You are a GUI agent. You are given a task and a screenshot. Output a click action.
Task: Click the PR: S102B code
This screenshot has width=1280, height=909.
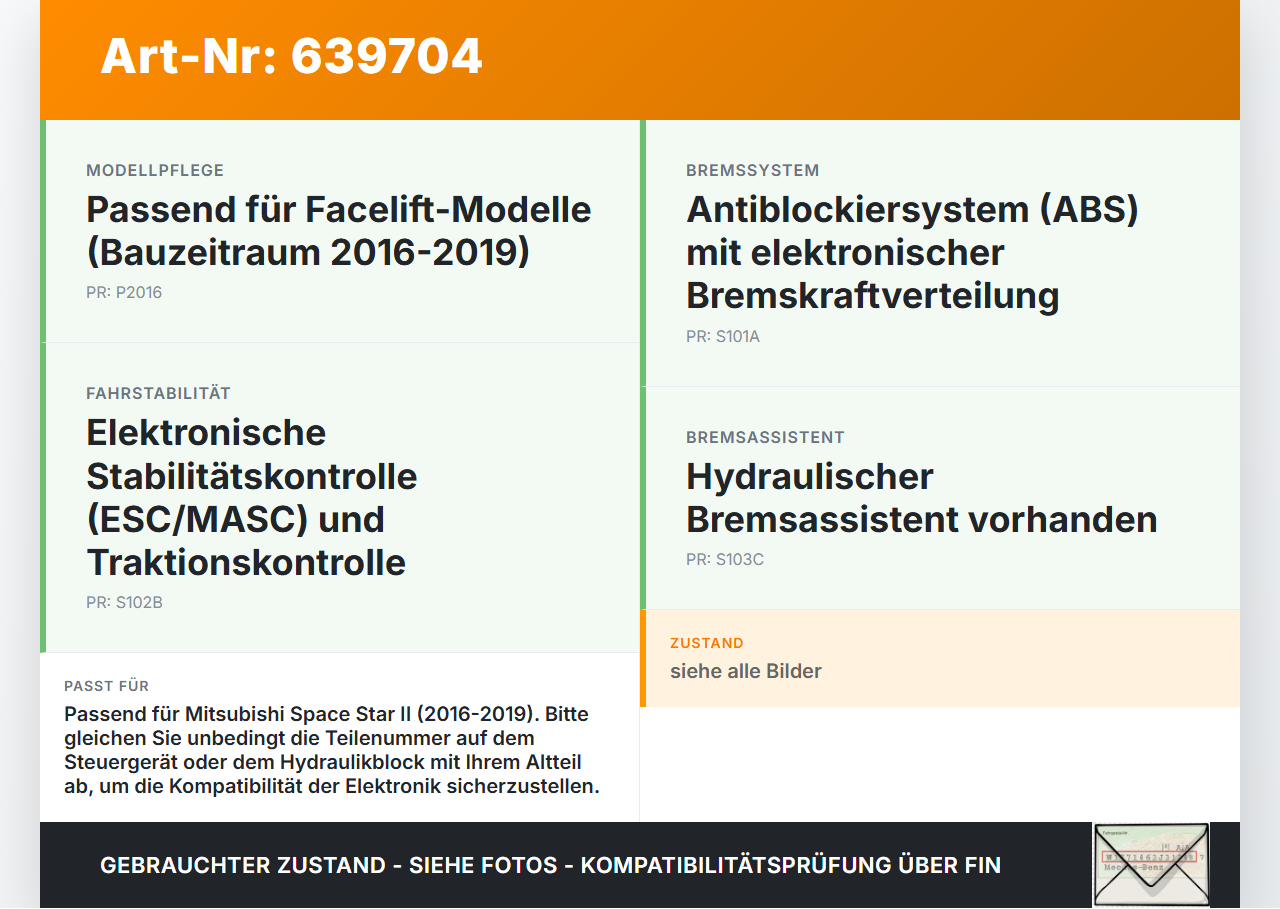(x=124, y=603)
